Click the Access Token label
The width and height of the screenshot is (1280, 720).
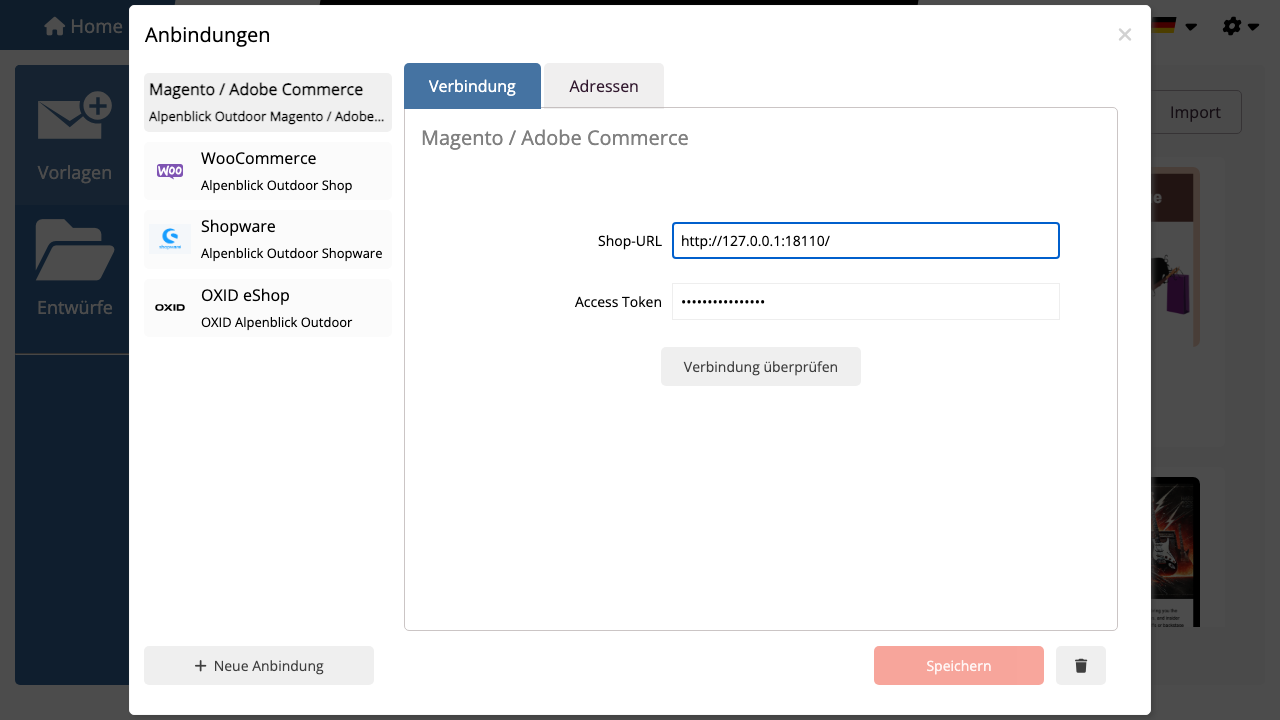[618, 302]
